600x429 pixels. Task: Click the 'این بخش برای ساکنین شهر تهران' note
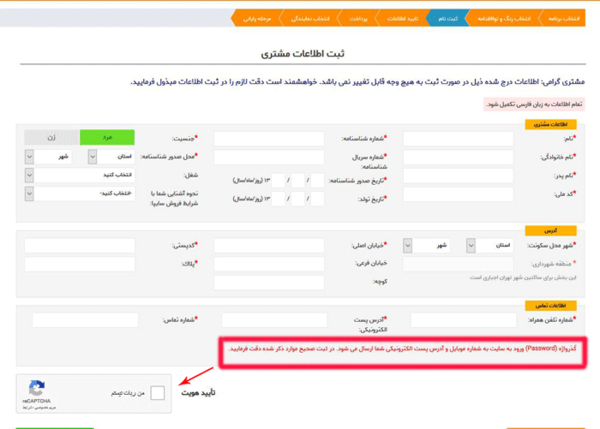pyautogui.click(x=523, y=277)
